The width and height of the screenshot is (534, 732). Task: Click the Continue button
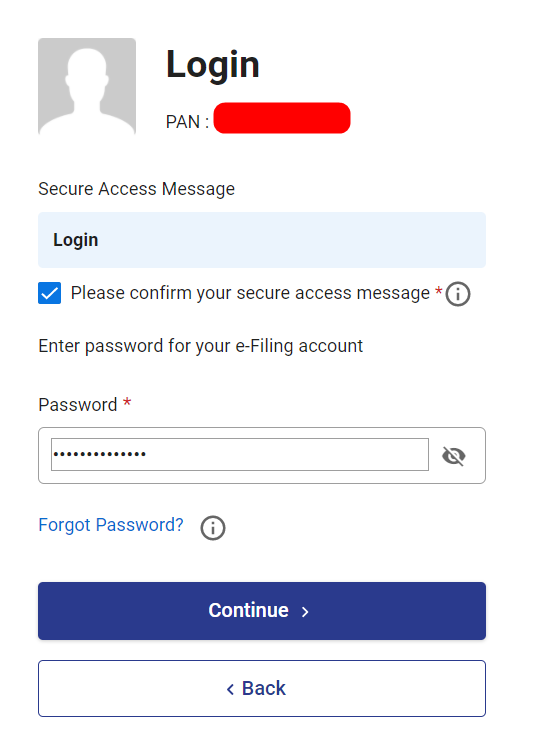click(262, 611)
